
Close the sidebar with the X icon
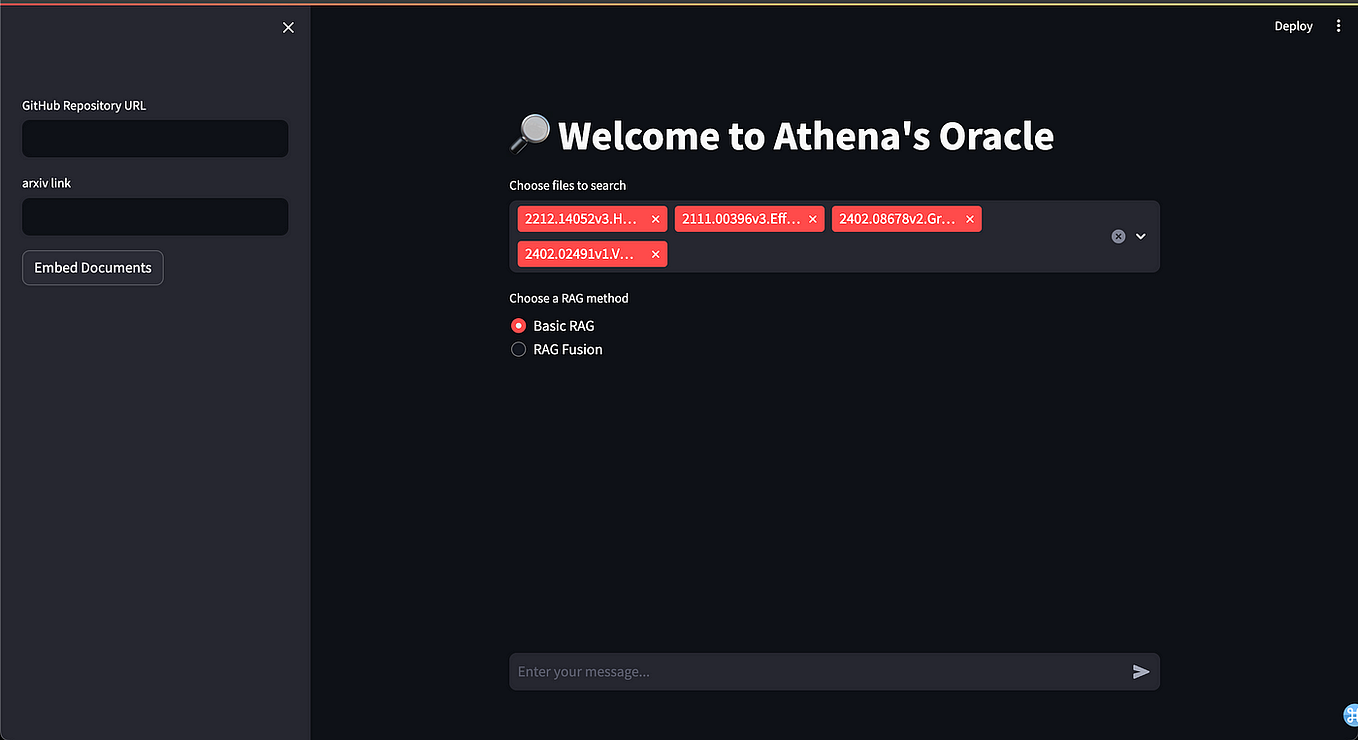click(x=288, y=28)
